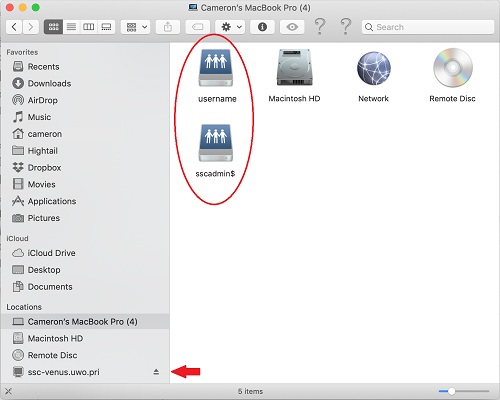Open Applications in the sidebar

(85, 201)
